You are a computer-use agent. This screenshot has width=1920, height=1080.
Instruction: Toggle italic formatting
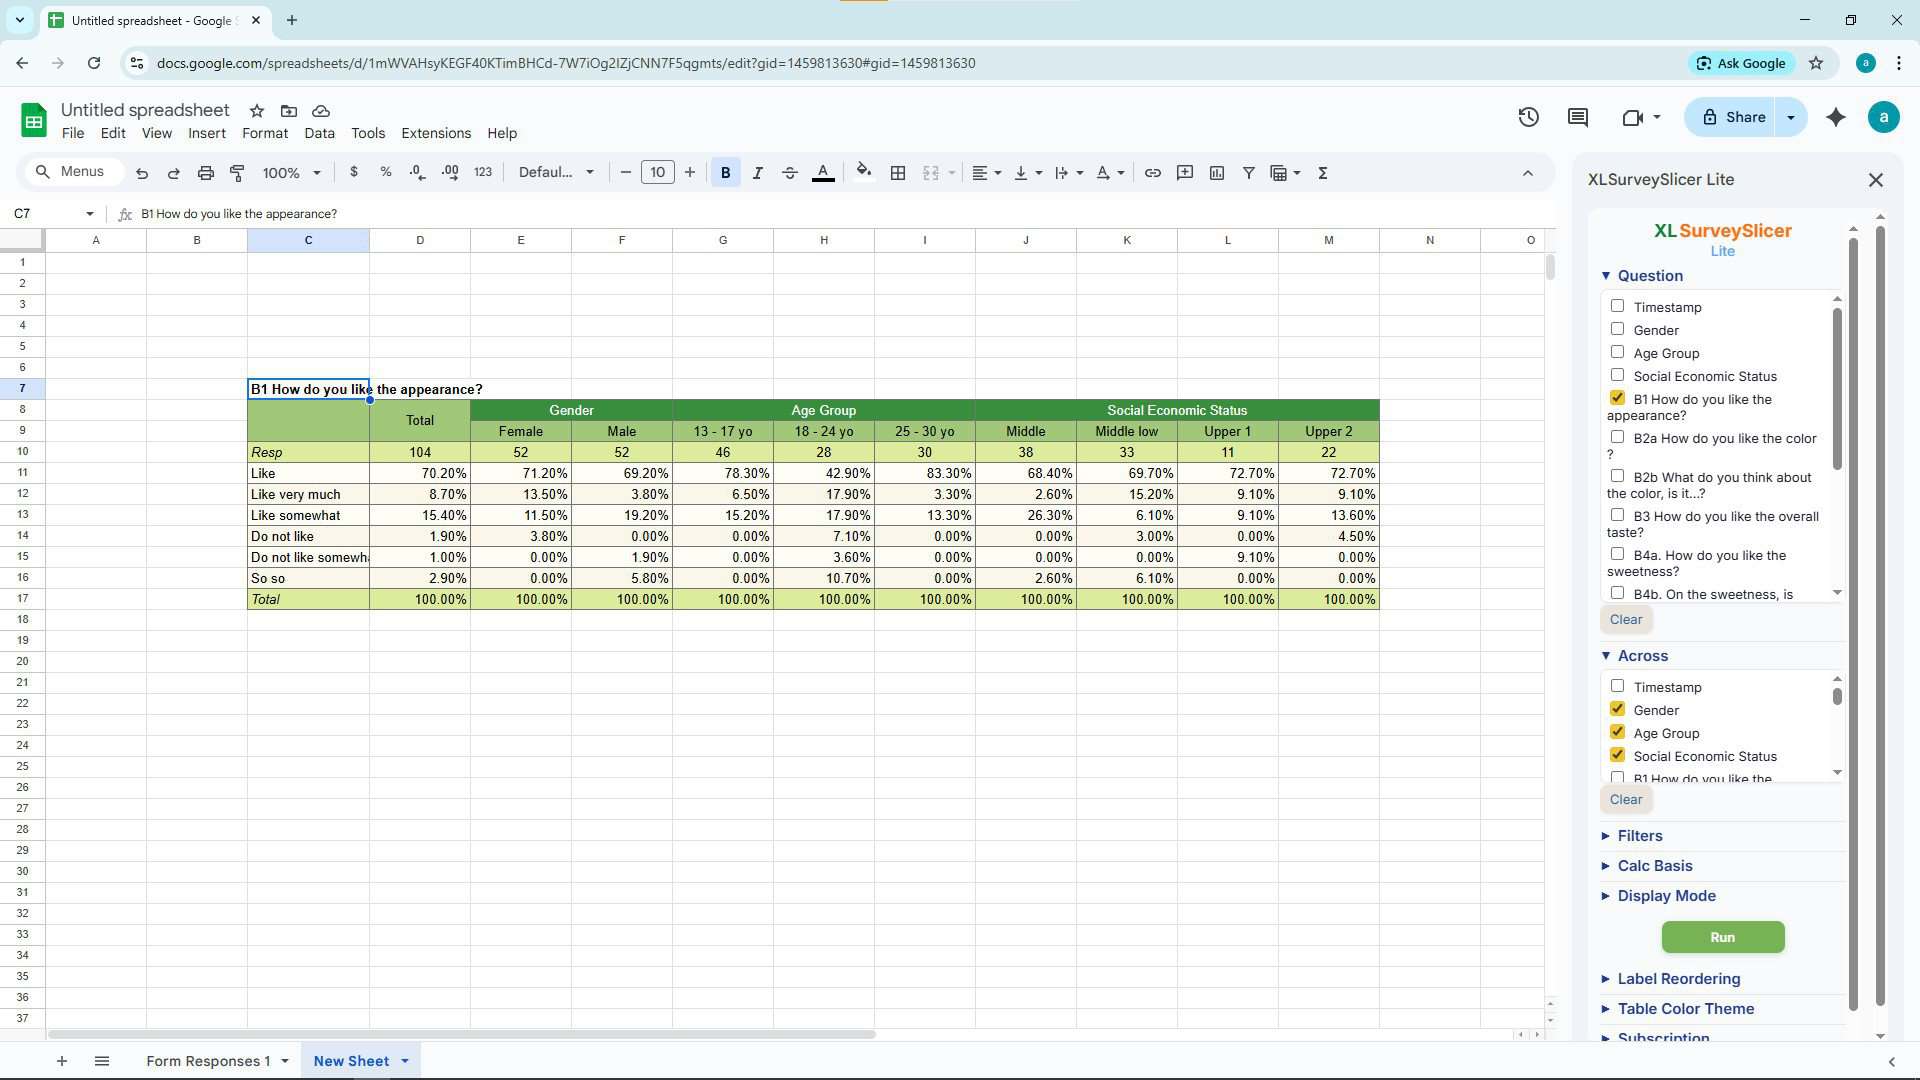pos(757,173)
